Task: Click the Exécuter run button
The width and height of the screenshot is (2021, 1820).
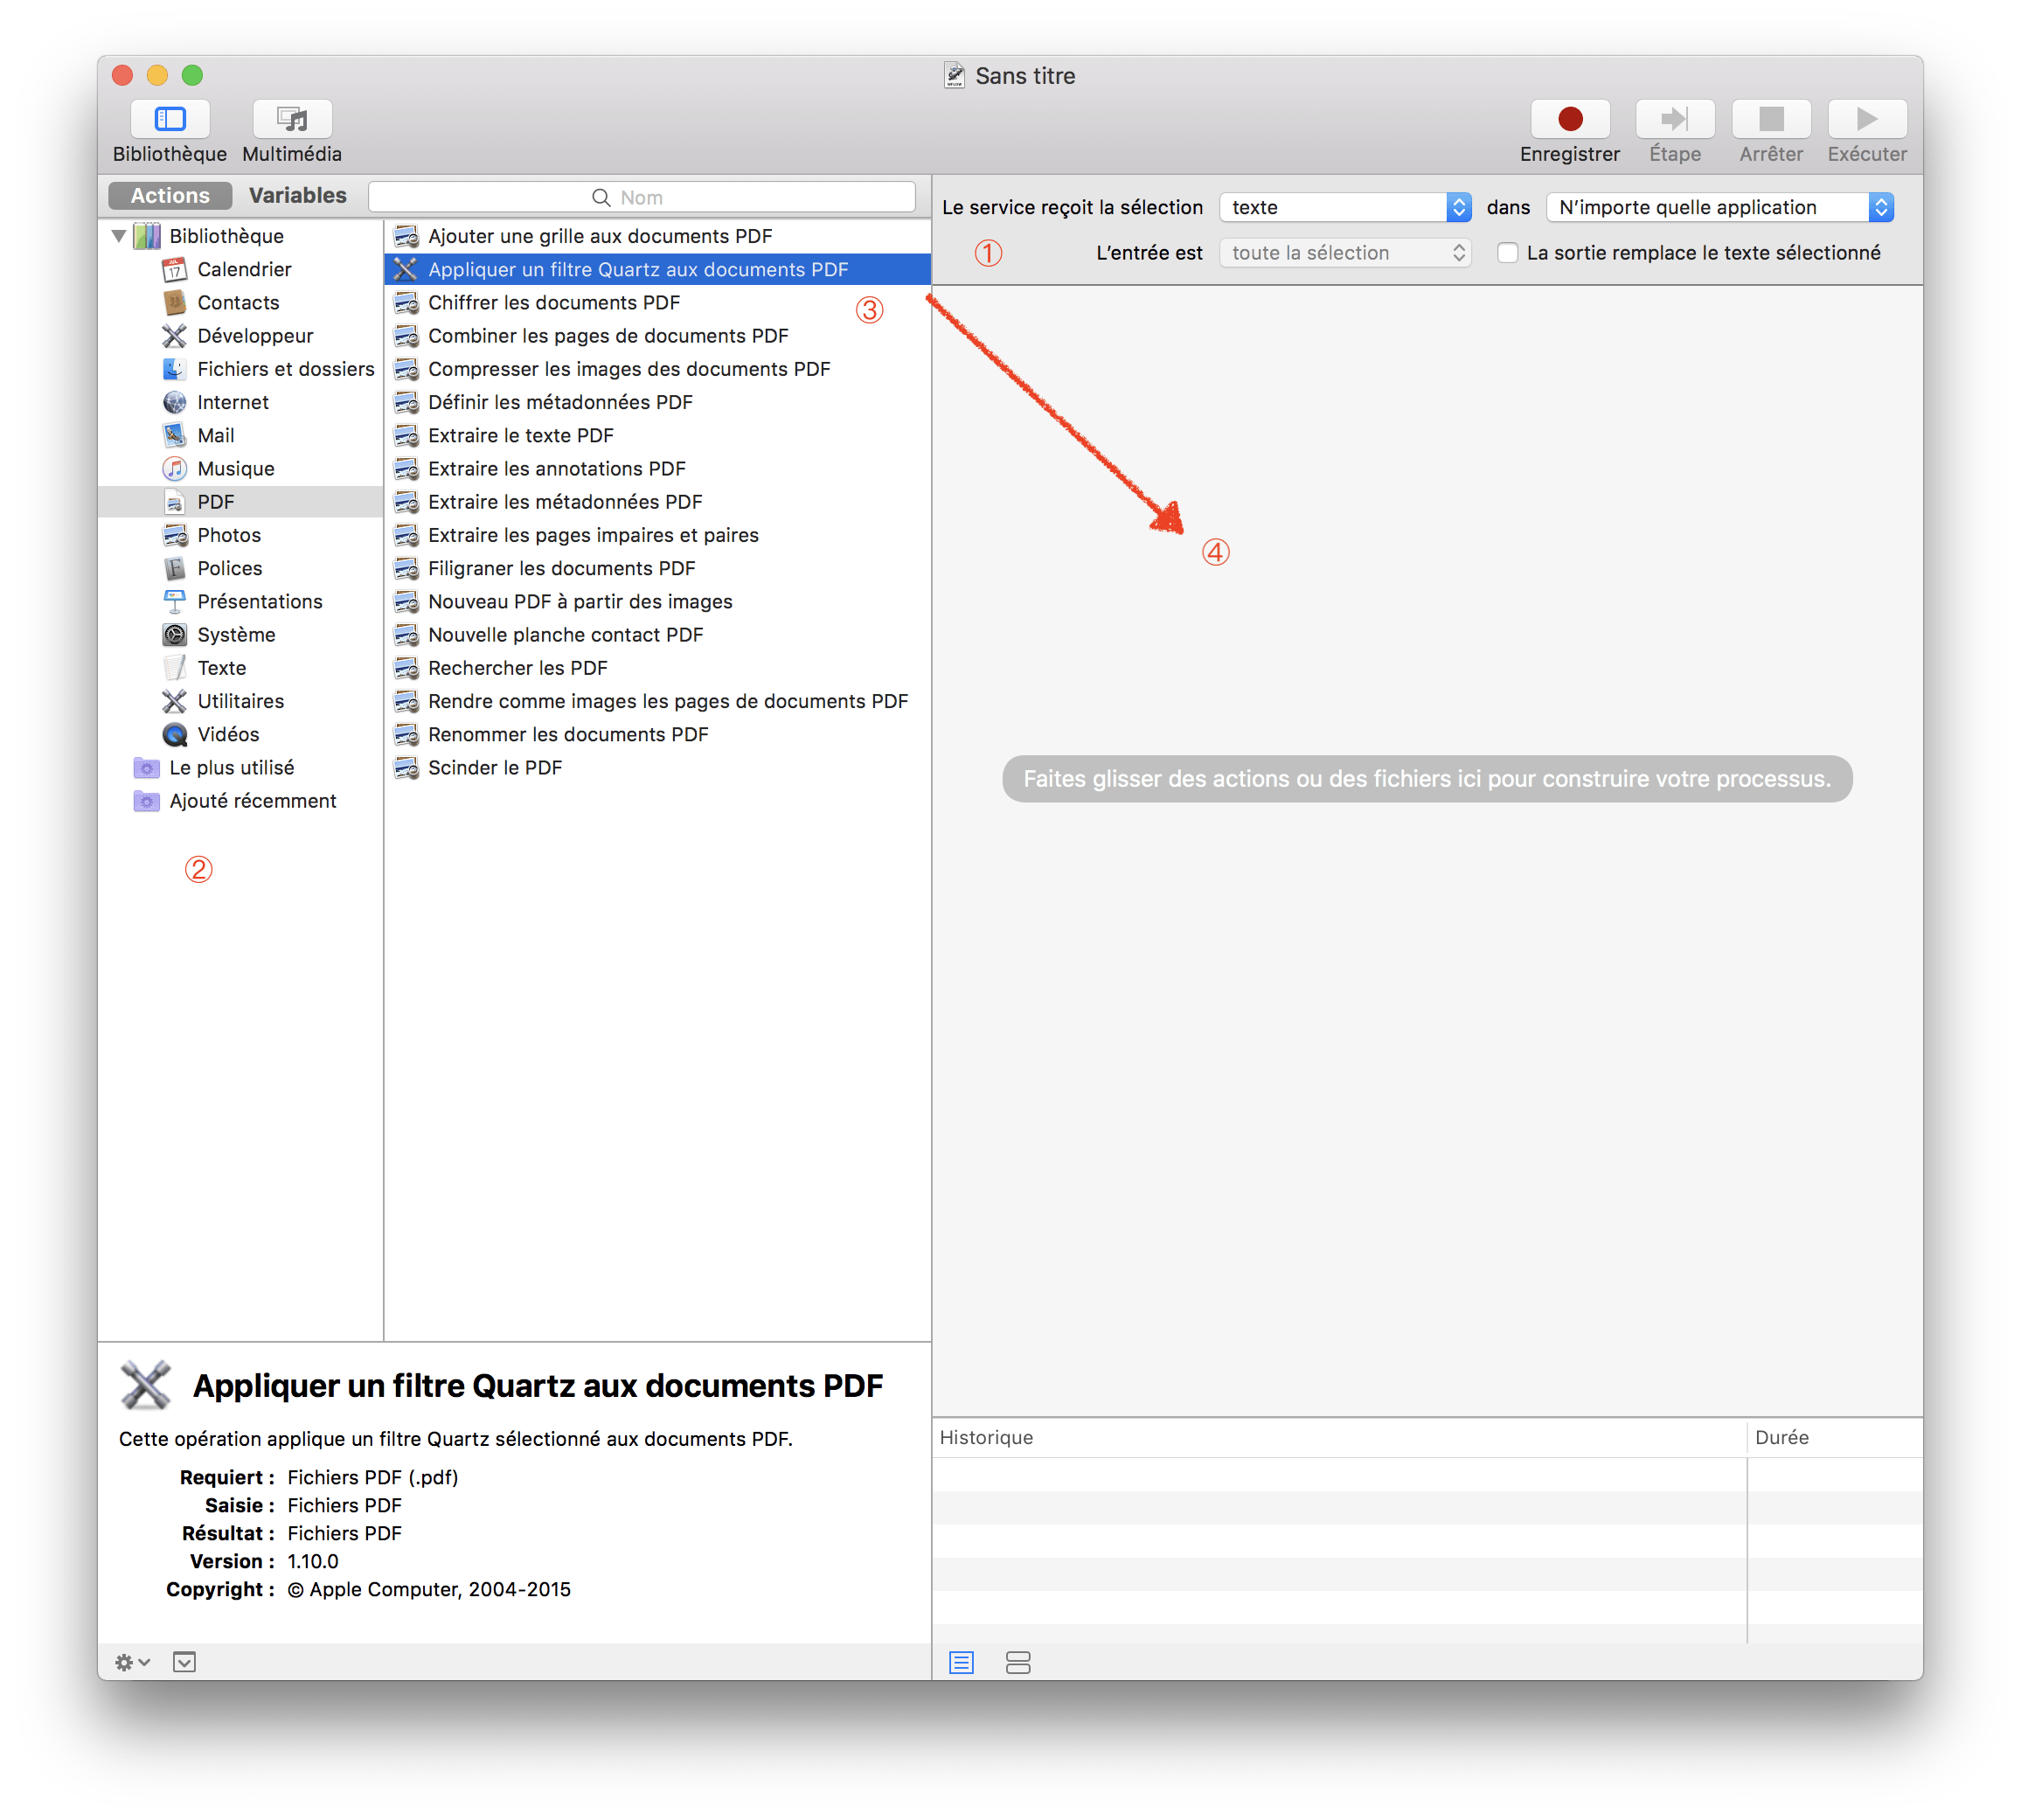Action: pos(1866,119)
